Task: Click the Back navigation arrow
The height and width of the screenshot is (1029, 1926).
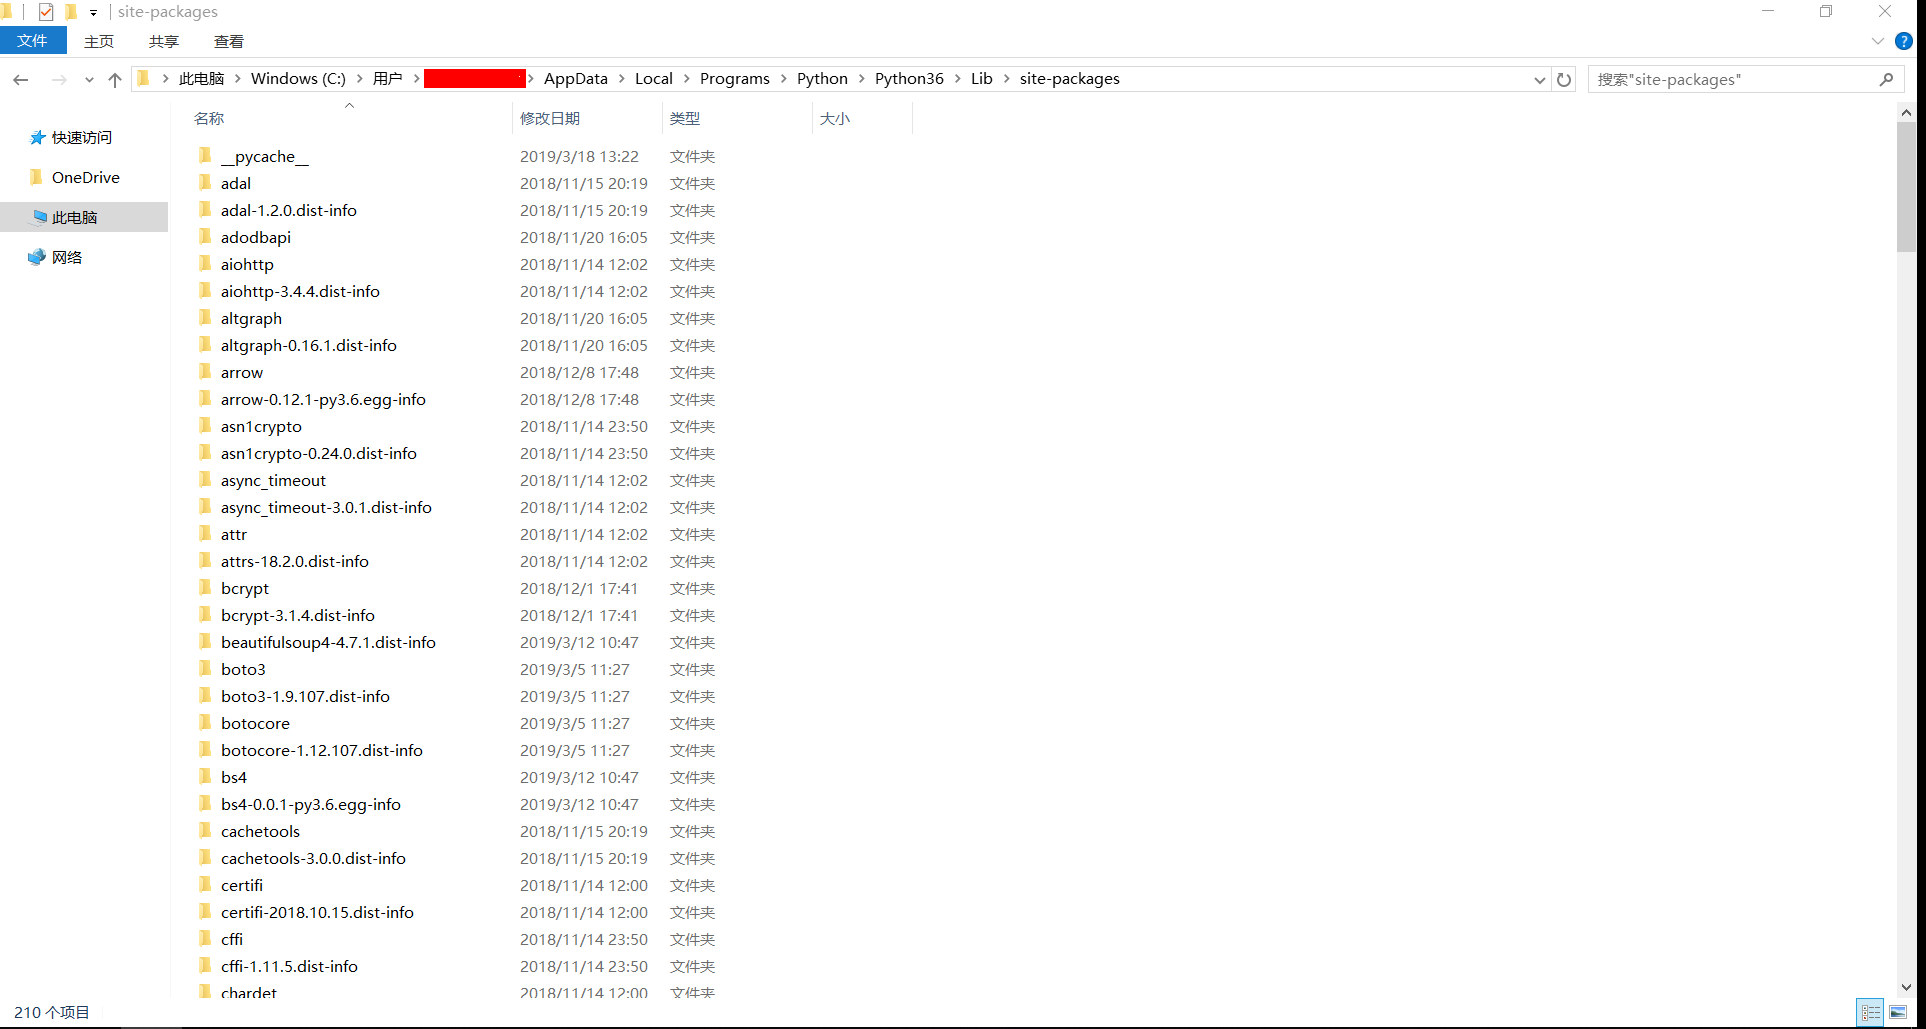Action: (x=21, y=80)
